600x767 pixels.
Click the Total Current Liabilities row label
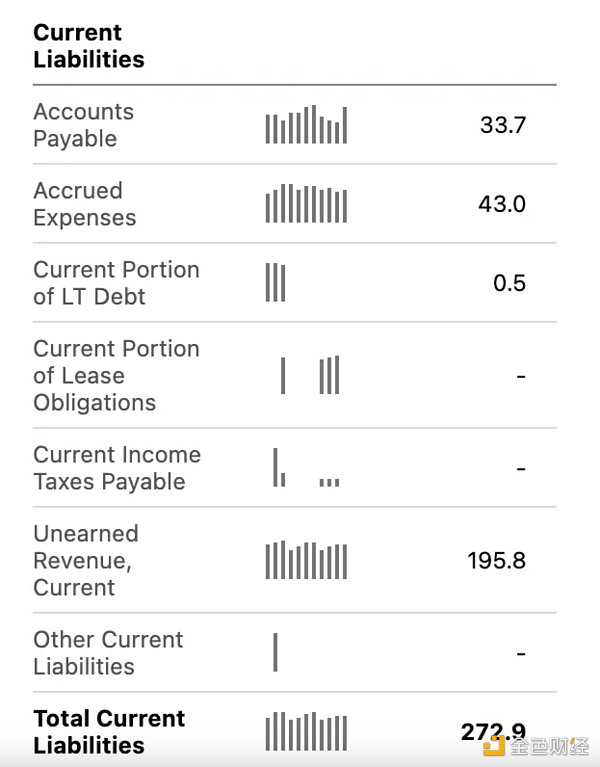pos(109,732)
